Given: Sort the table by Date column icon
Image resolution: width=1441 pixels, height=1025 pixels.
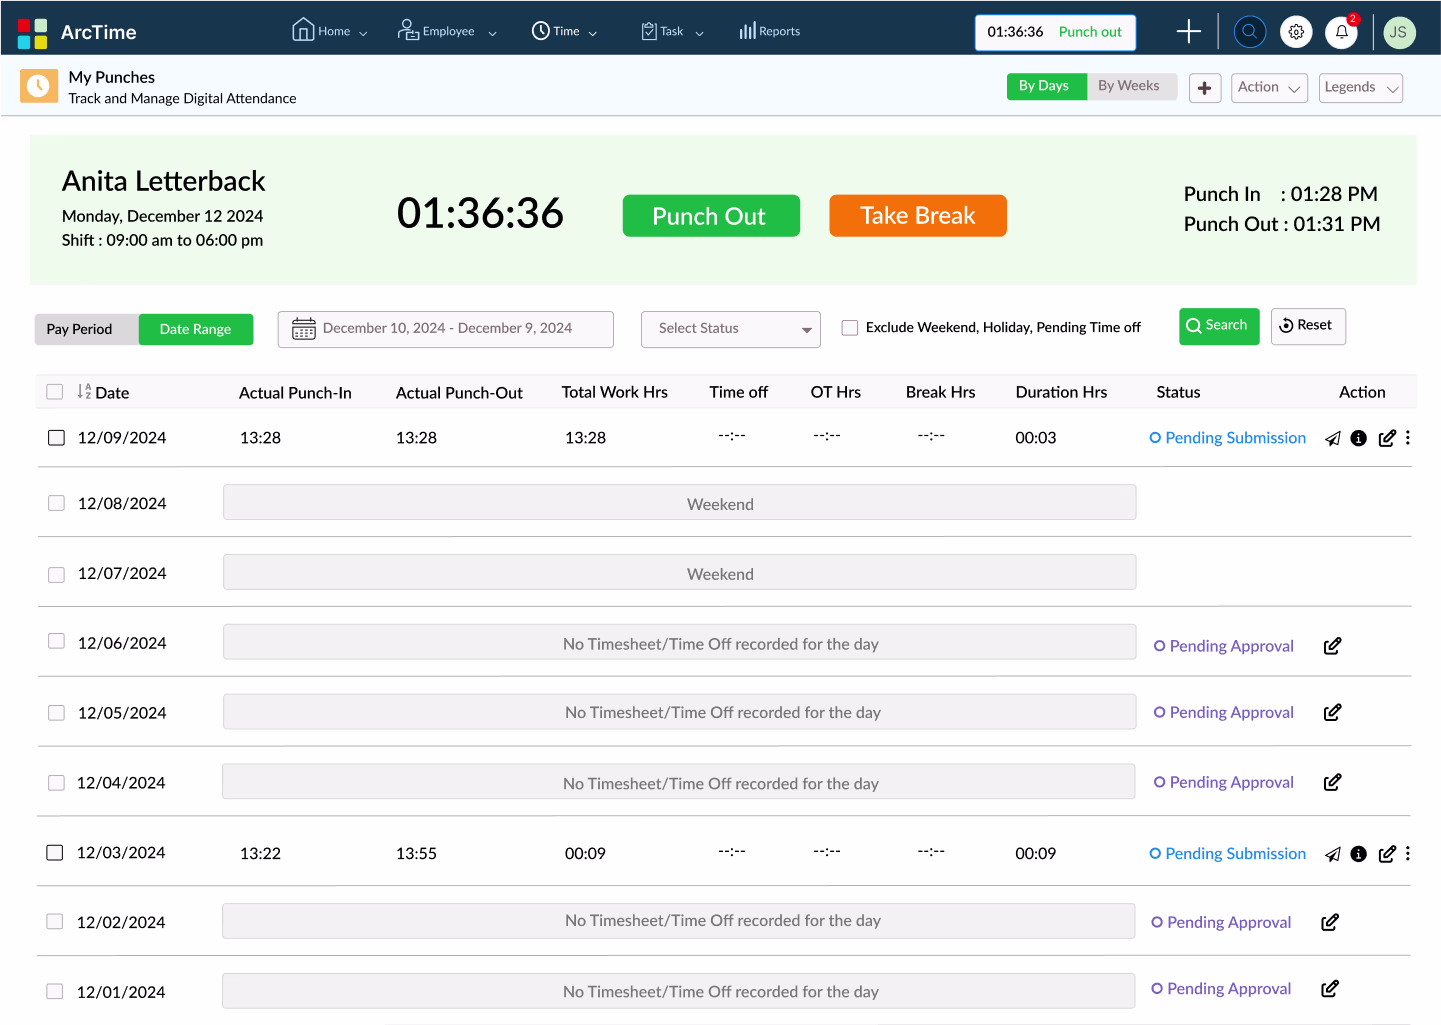Looking at the screenshot, I should 84,392.
